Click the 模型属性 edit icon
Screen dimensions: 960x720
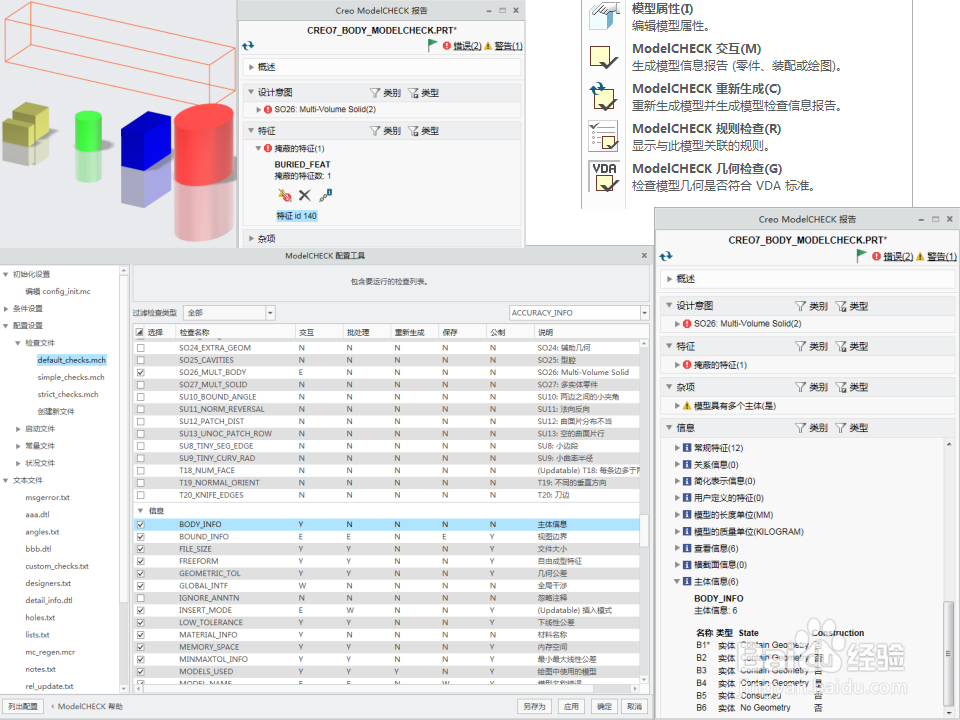604,17
